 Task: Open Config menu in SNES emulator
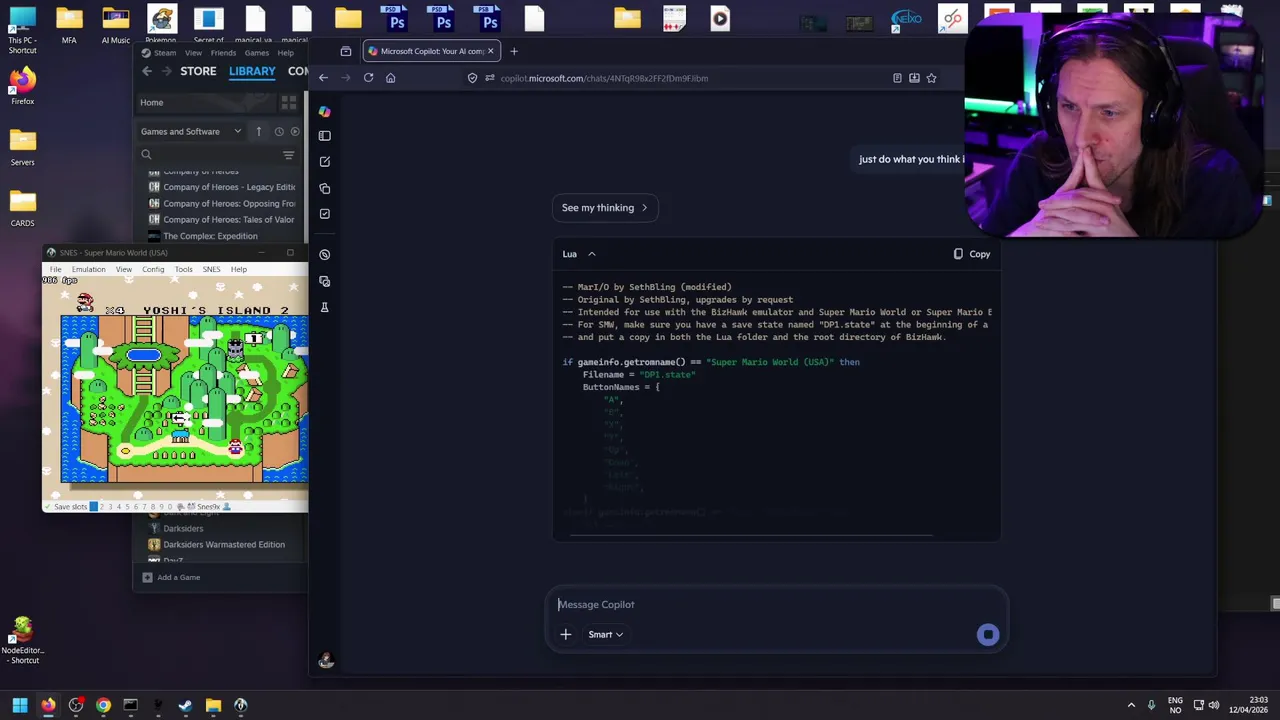point(153,269)
